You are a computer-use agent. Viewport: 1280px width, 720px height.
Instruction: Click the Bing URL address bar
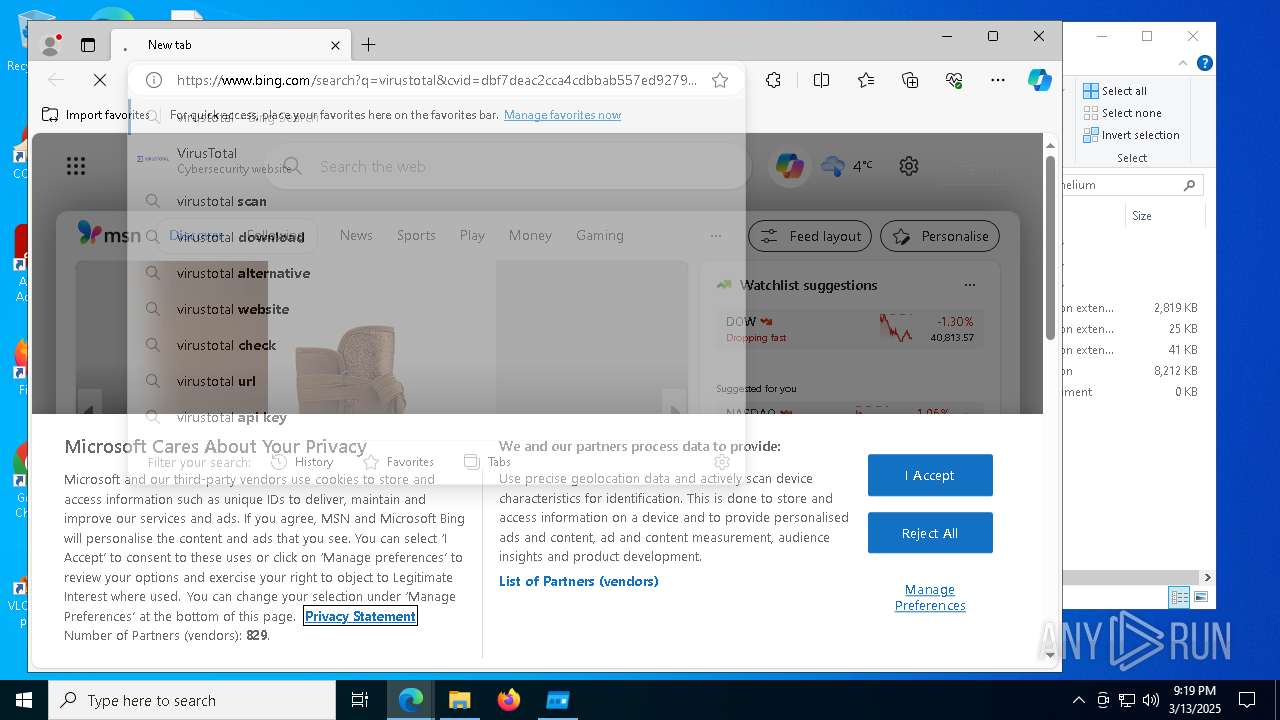coord(437,80)
